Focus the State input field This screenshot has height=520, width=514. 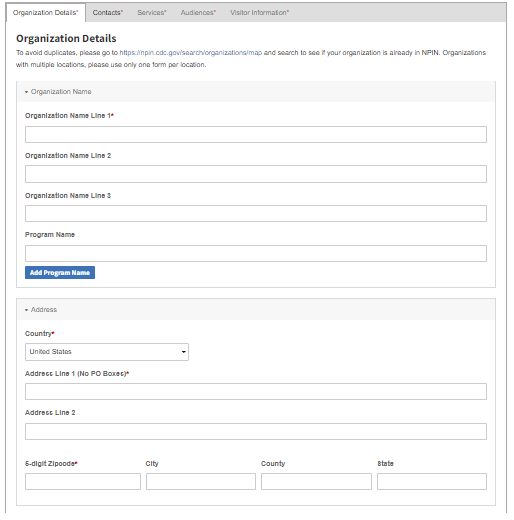(432, 481)
